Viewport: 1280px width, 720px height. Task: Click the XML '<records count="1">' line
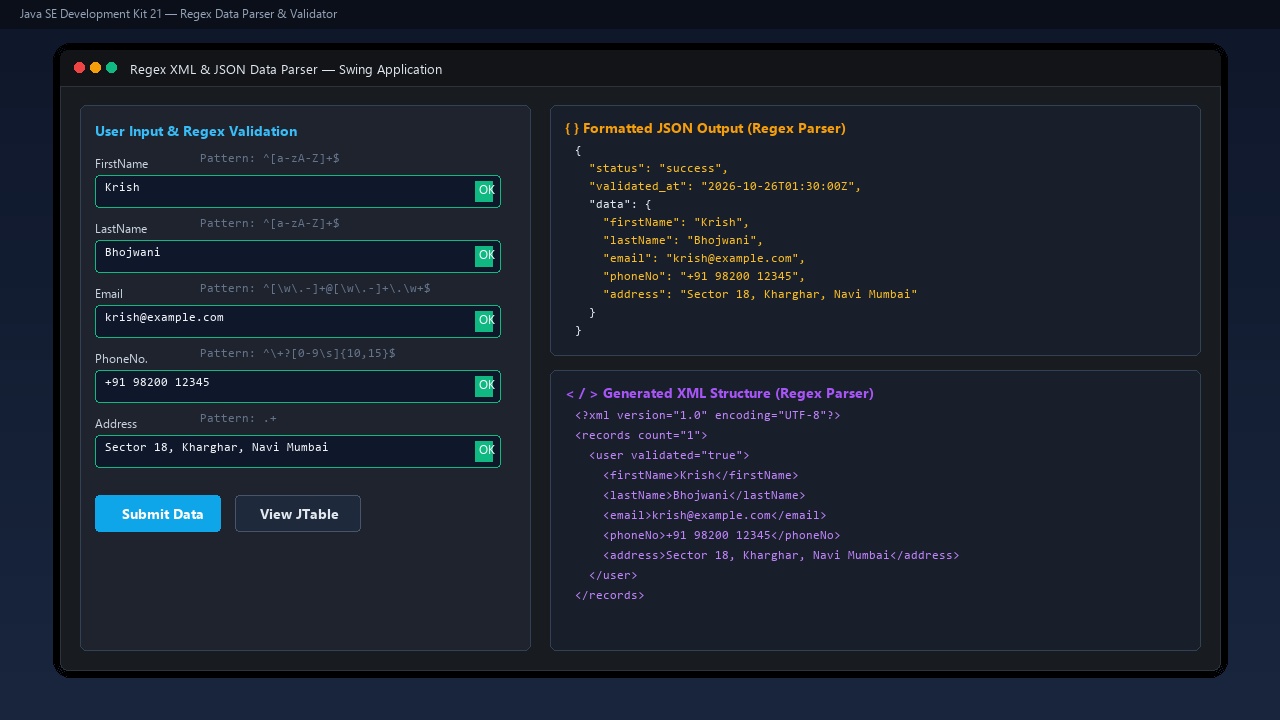pos(641,435)
